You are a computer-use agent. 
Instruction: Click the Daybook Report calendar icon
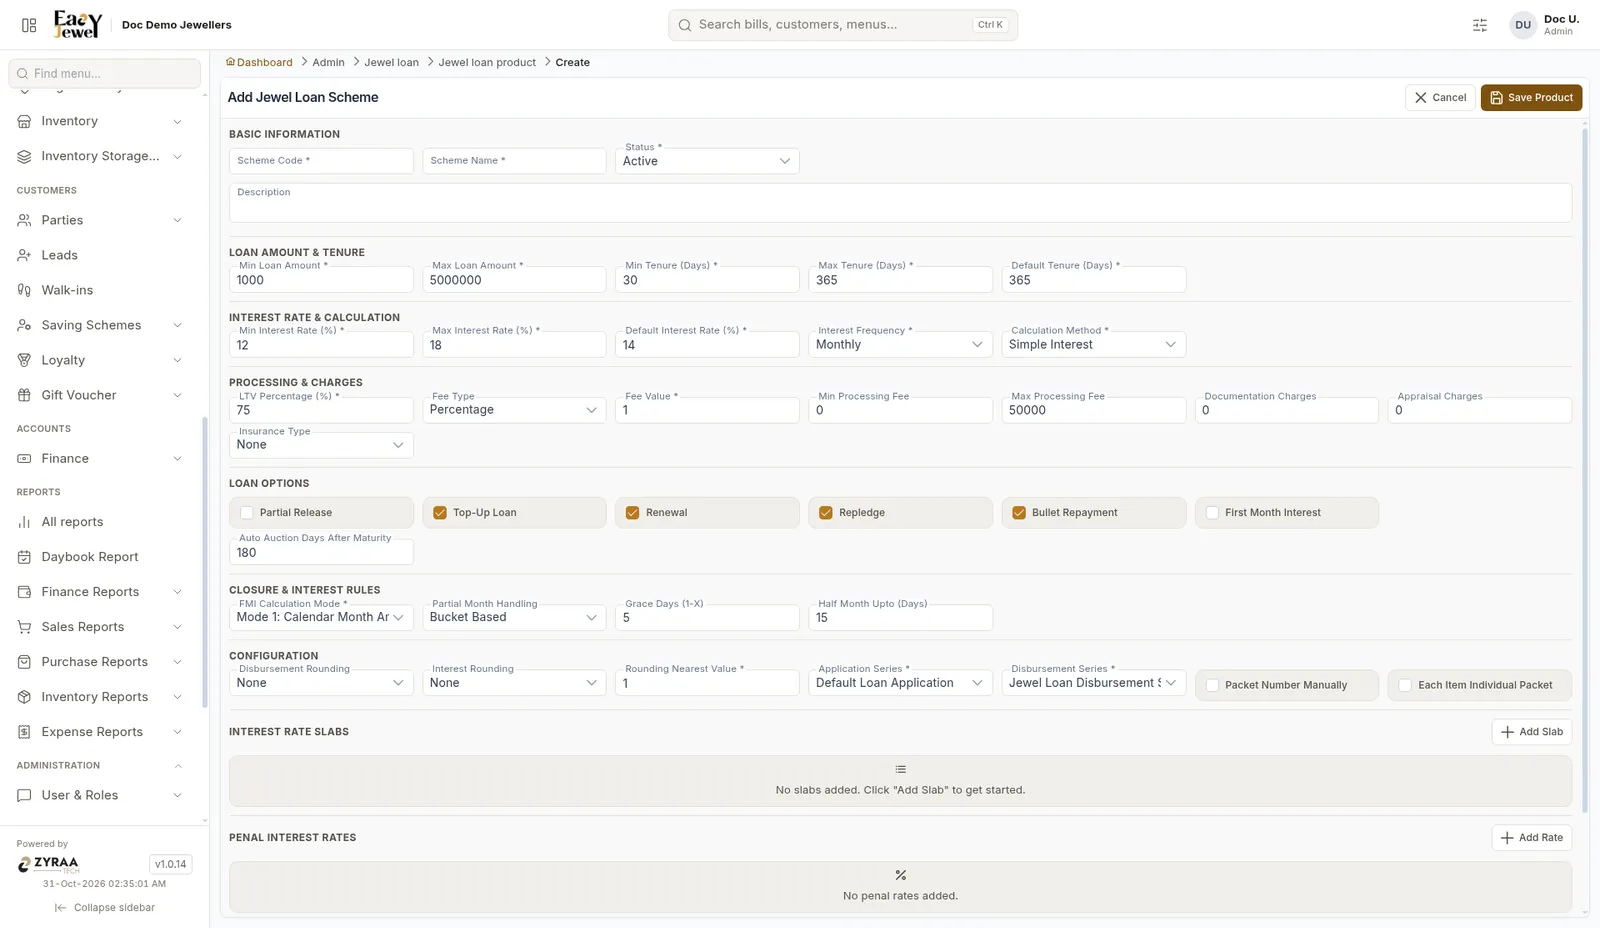tap(24, 557)
